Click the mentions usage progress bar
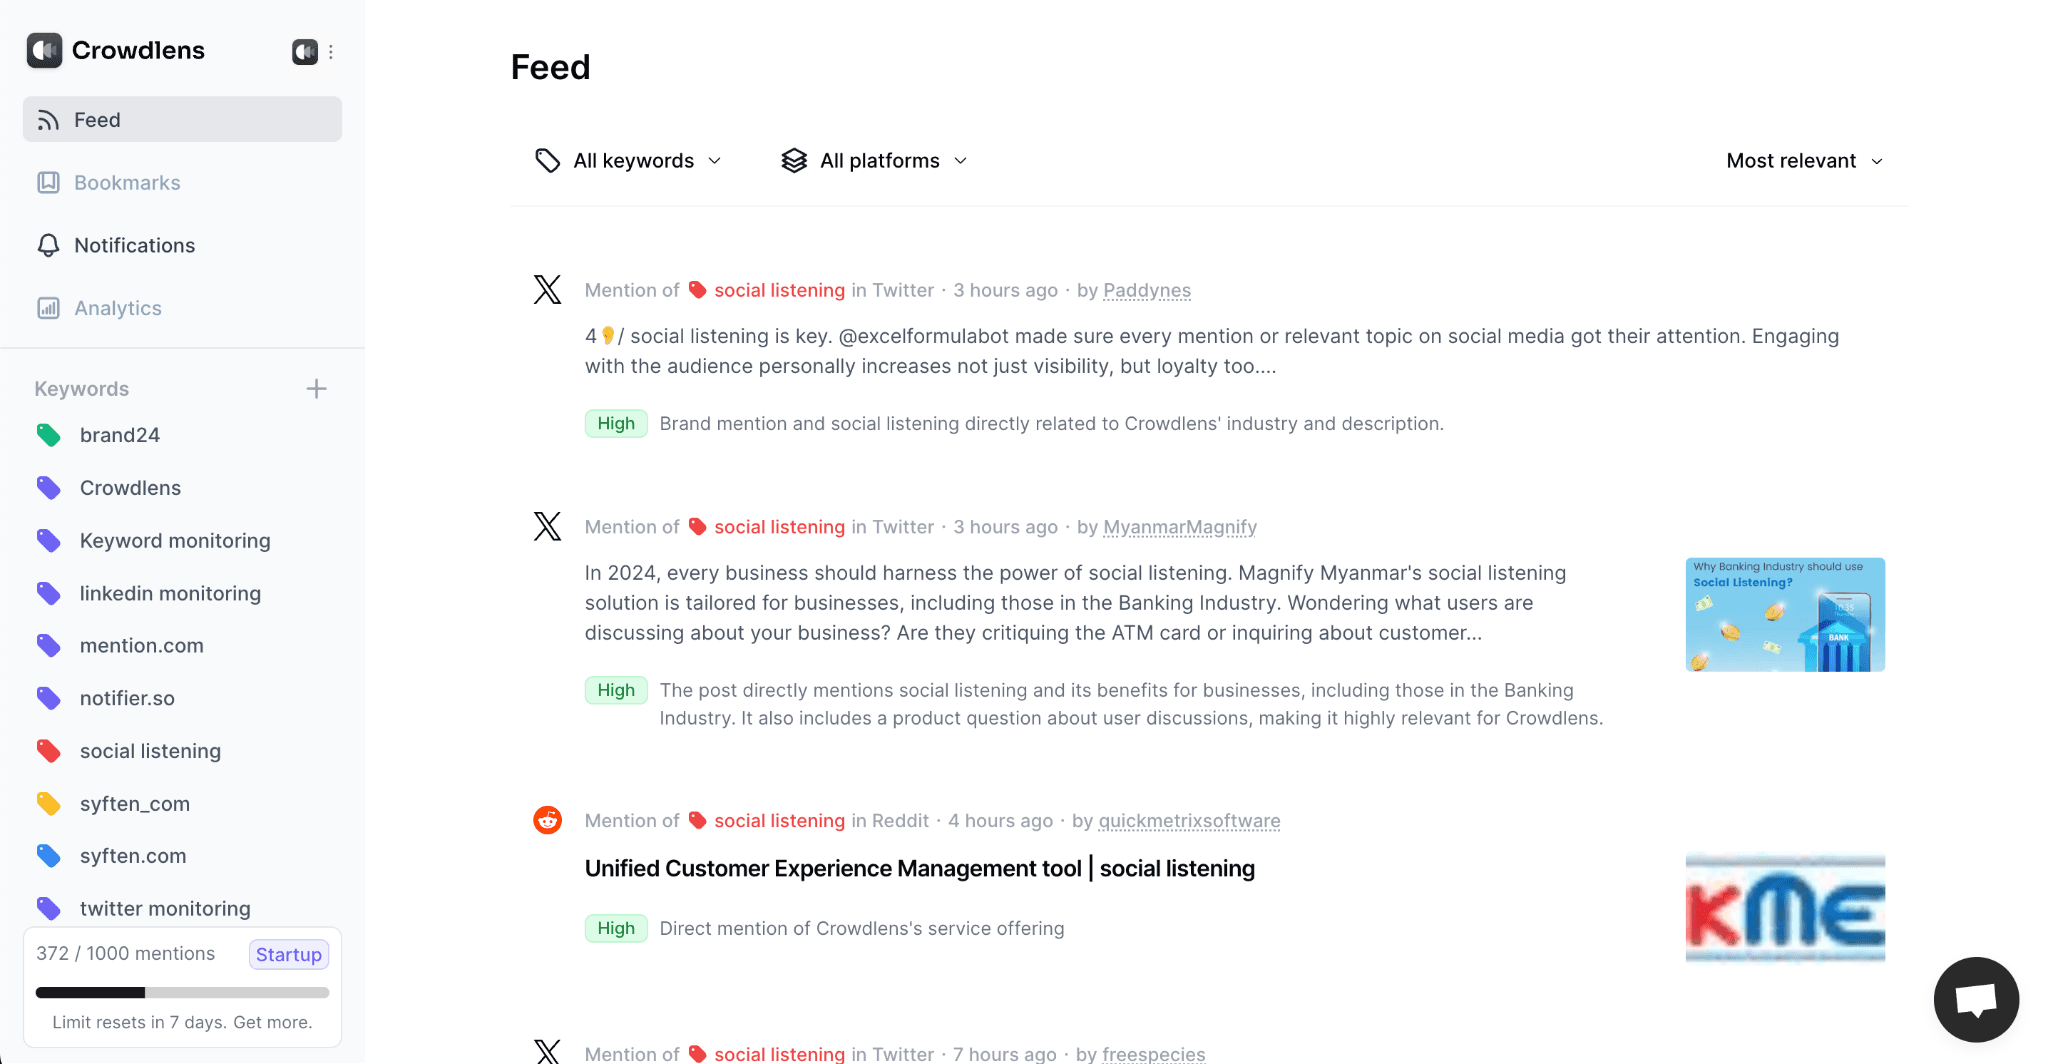Screen dimensions: 2048x1064 (x=182, y=993)
